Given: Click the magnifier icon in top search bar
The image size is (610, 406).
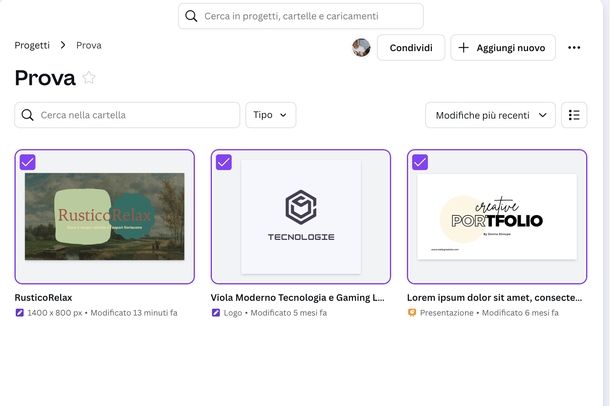Looking at the screenshot, I should [x=191, y=16].
